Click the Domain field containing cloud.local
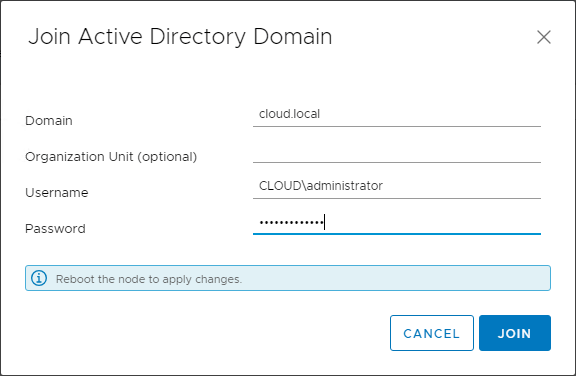Screen dimensions: 576x376 [x=397, y=115]
